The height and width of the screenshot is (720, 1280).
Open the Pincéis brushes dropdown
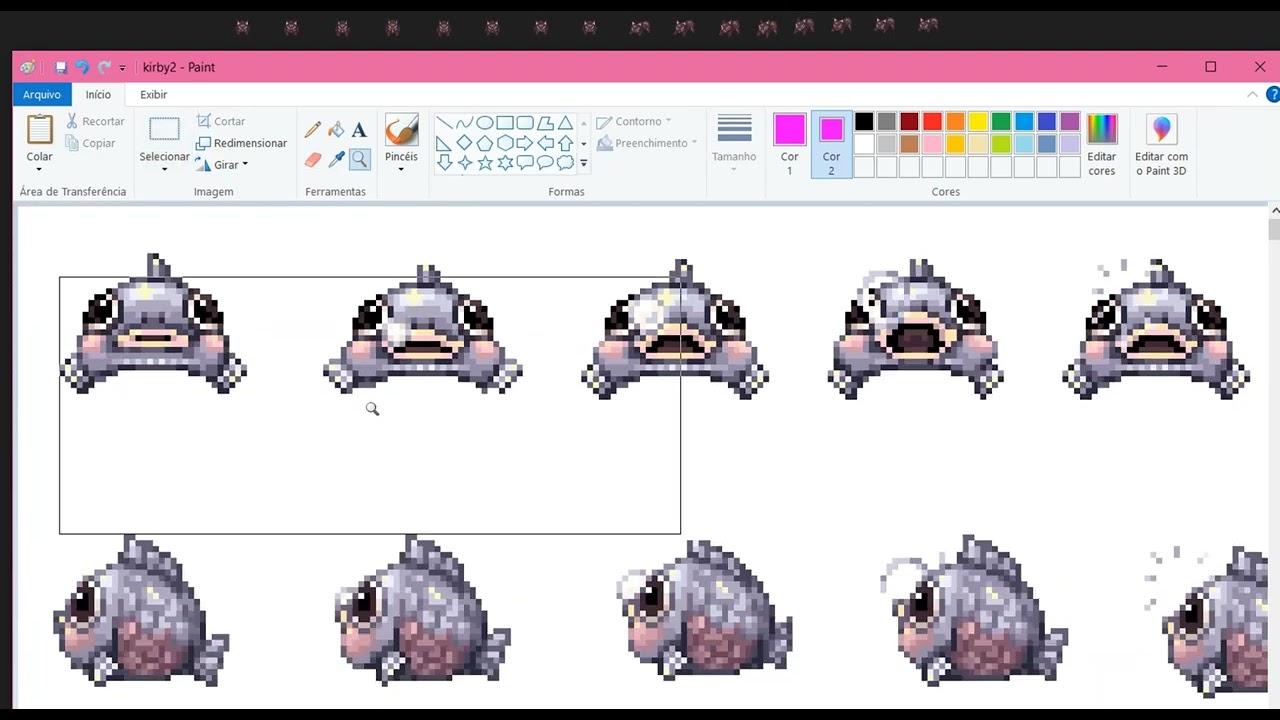tap(401, 168)
